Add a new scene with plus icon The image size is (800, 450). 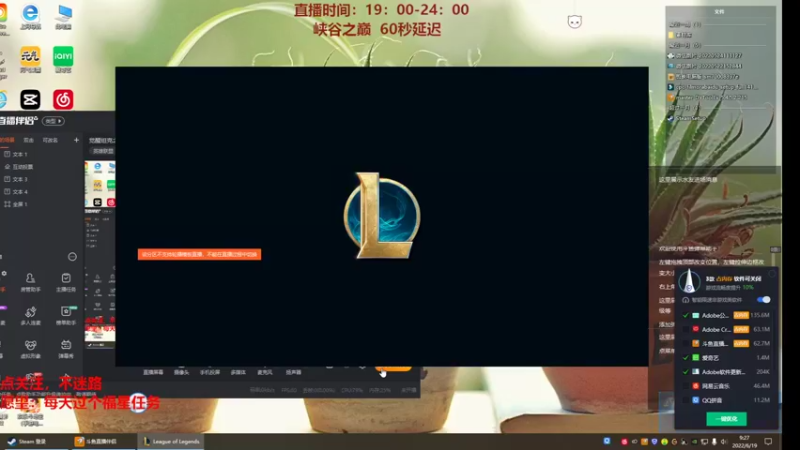(x=76, y=140)
